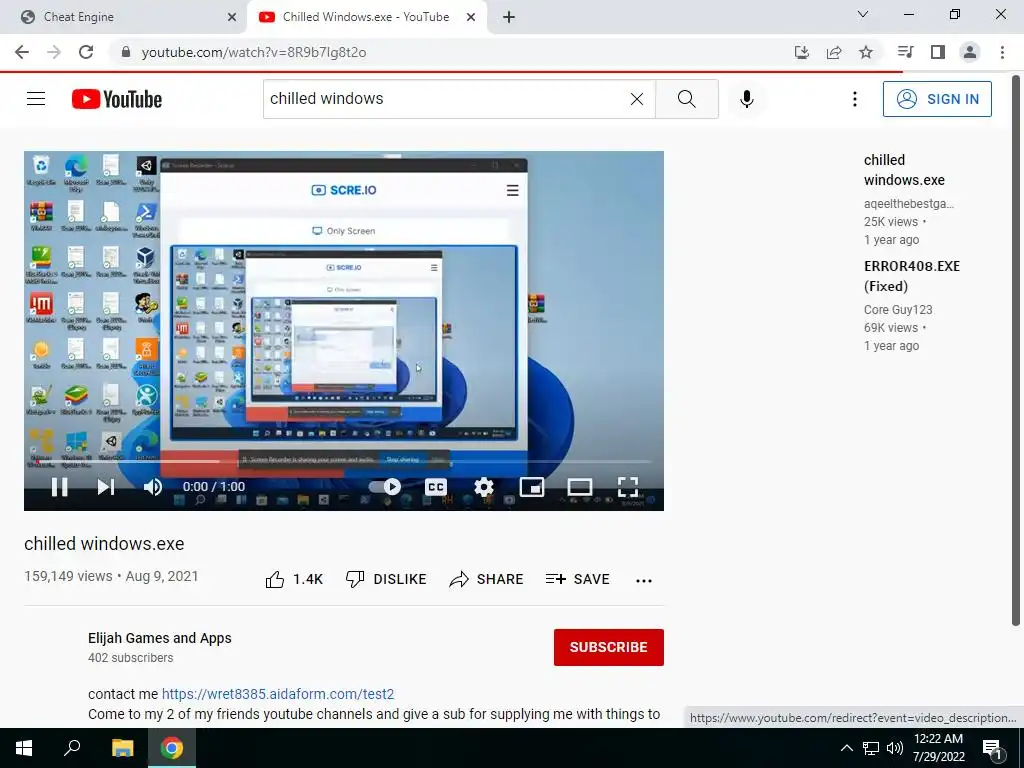Go back to previous page

[22, 52]
